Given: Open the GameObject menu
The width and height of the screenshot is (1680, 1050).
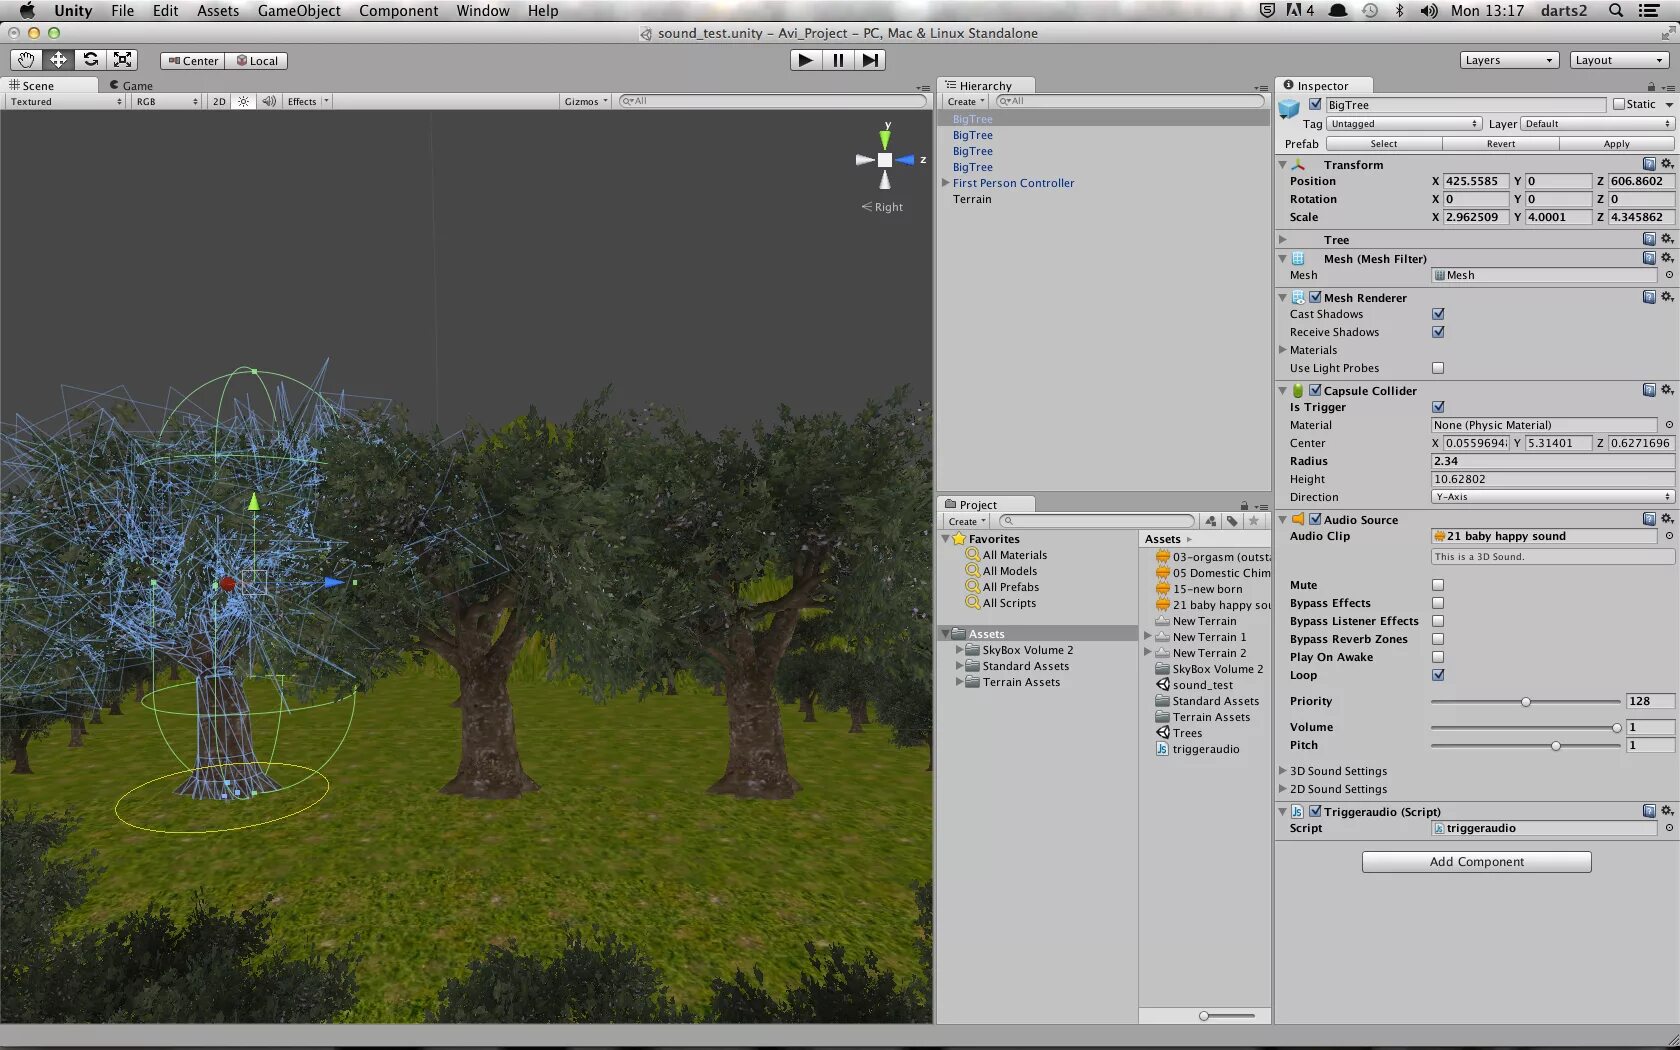Looking at the screenshot, I should [x=299, y=11].
